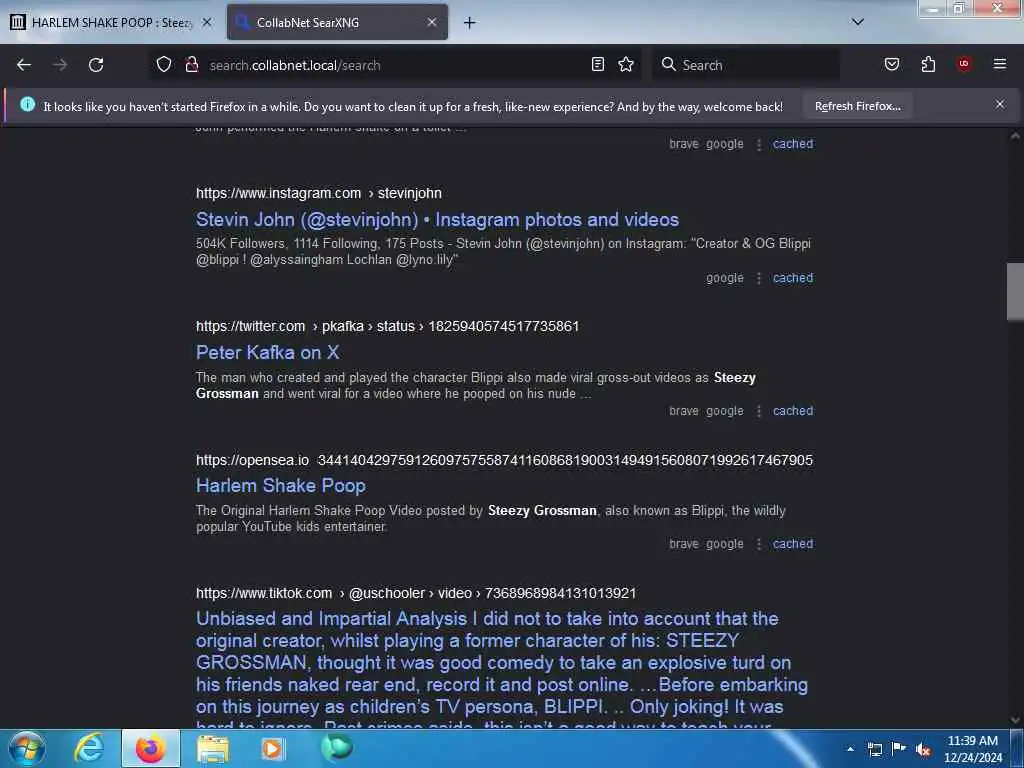Image resolution: width=1024 pixels, height=768 pixels.
Task: Open the Harlem Shake Poop result link
Action: tap(281, 486)
